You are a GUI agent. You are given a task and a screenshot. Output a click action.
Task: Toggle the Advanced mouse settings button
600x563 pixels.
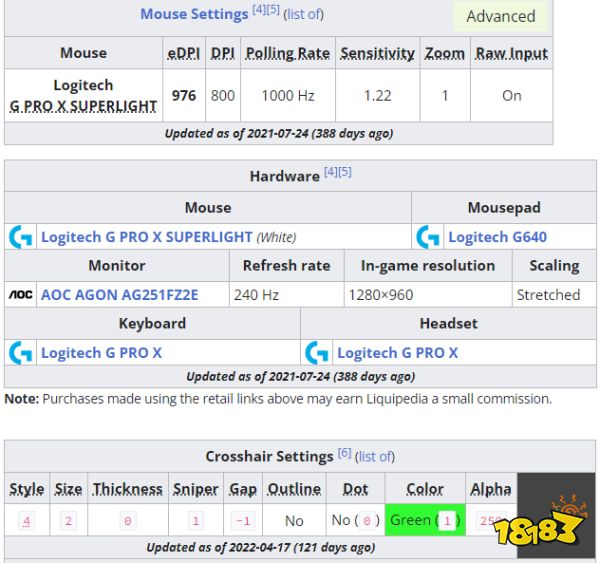[501, 16]
